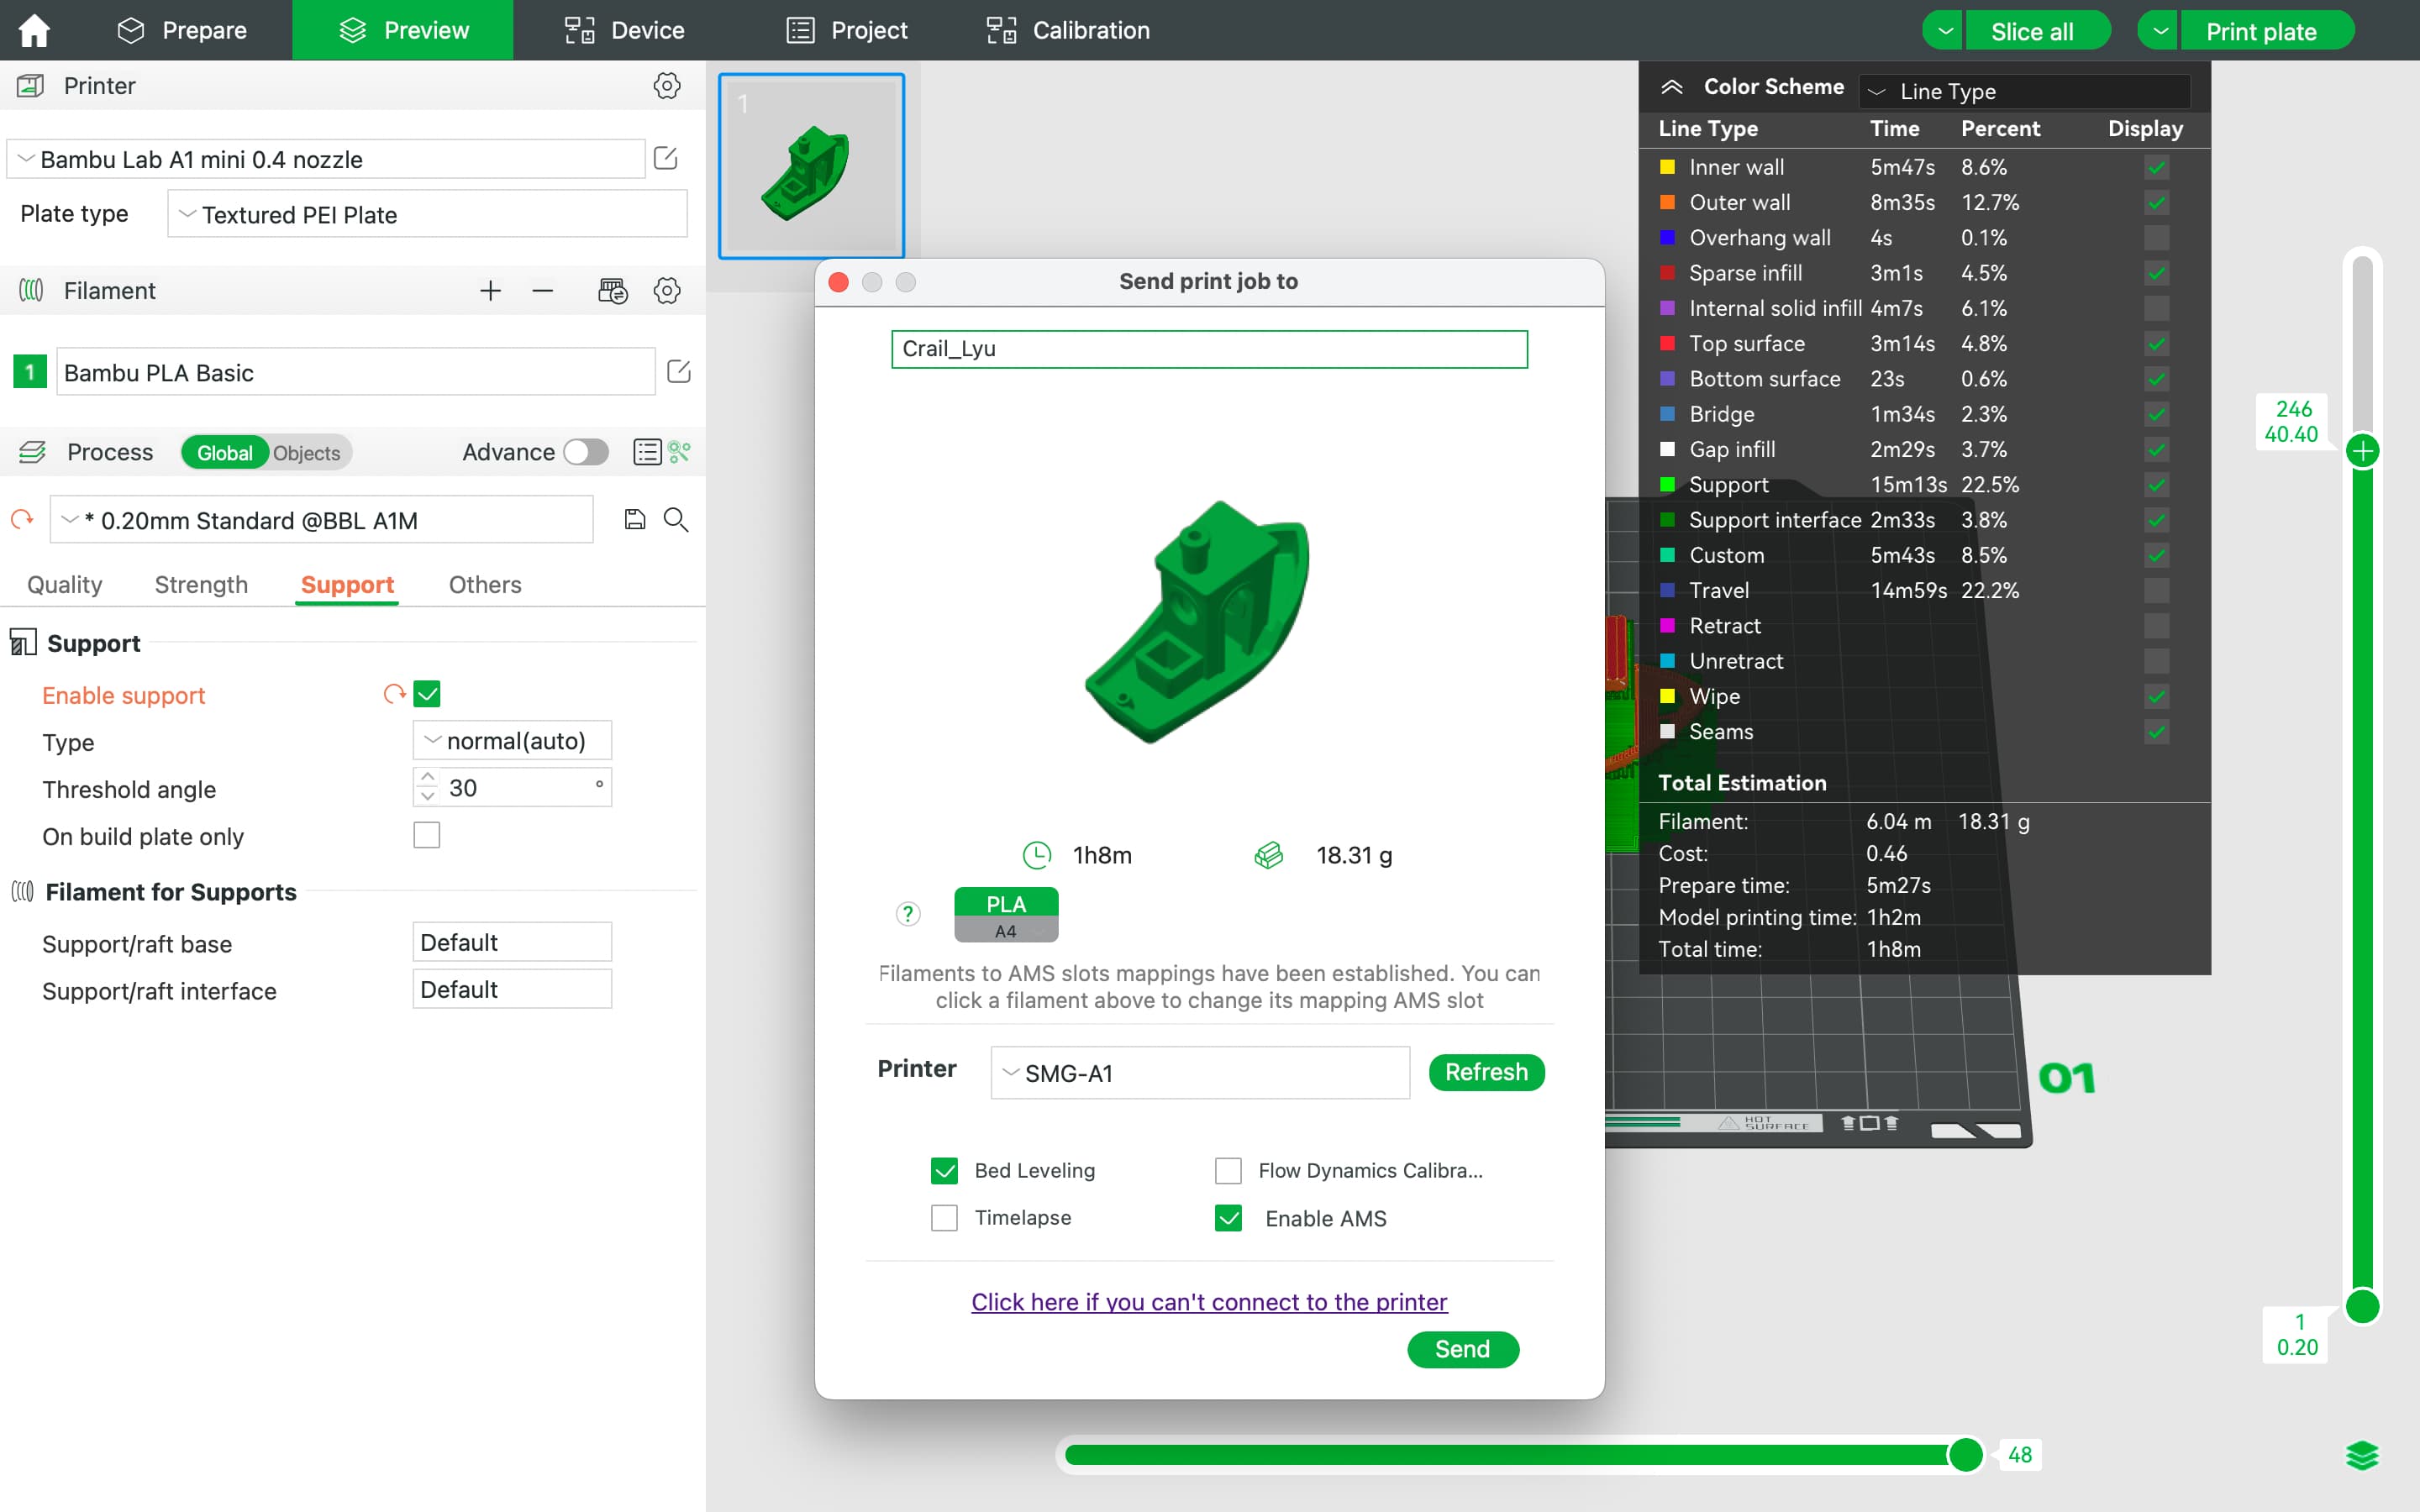Click the Process section header icon
The width and height of the screenshot is (2420, 1512).
[32, 452]
